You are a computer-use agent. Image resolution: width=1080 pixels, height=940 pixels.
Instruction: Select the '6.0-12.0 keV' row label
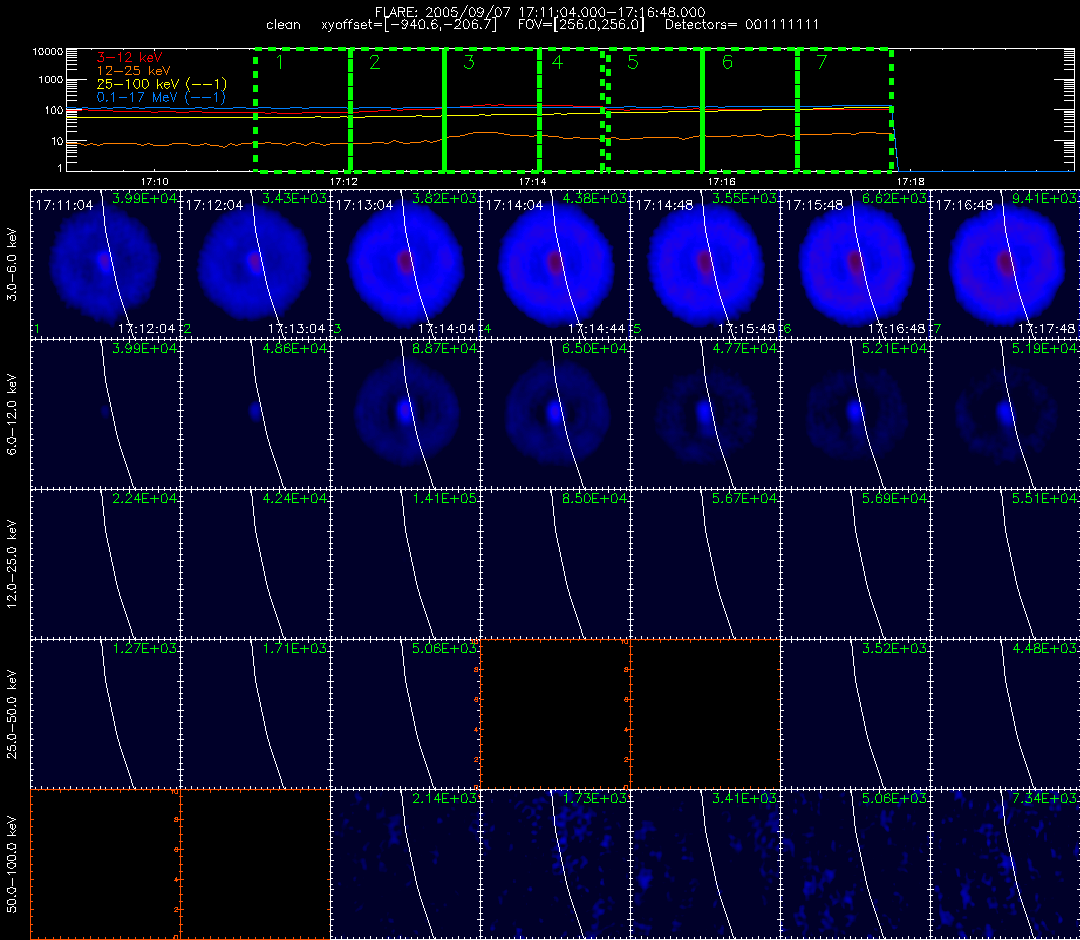(x=12, y=414)
